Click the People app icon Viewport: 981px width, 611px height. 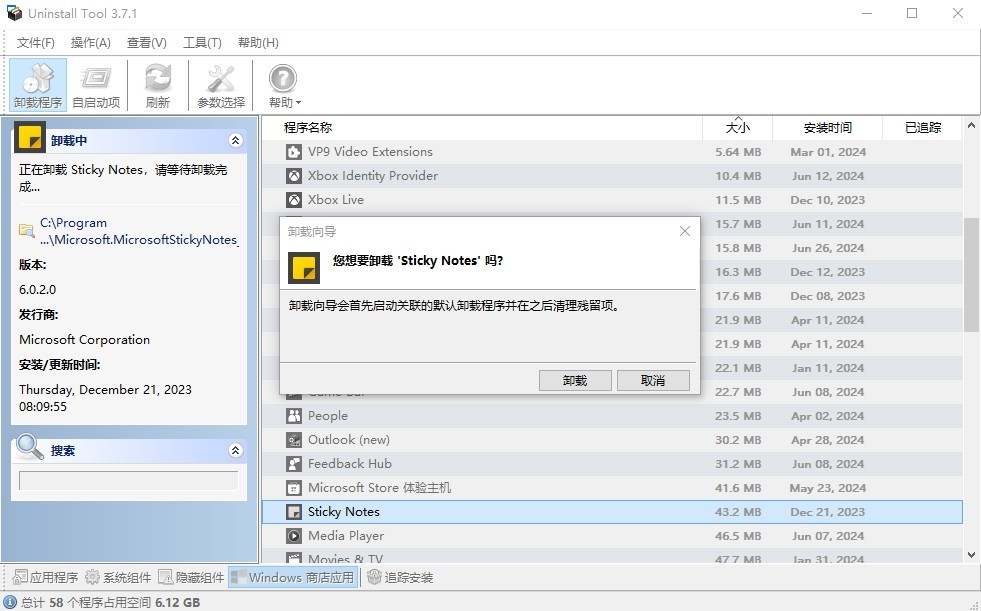point(293,416)
